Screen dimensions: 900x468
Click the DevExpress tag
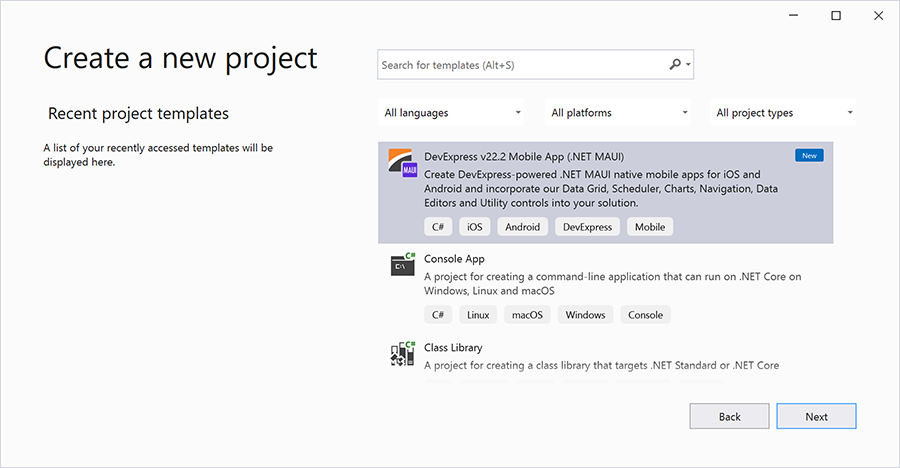click(x=587, y=227)
